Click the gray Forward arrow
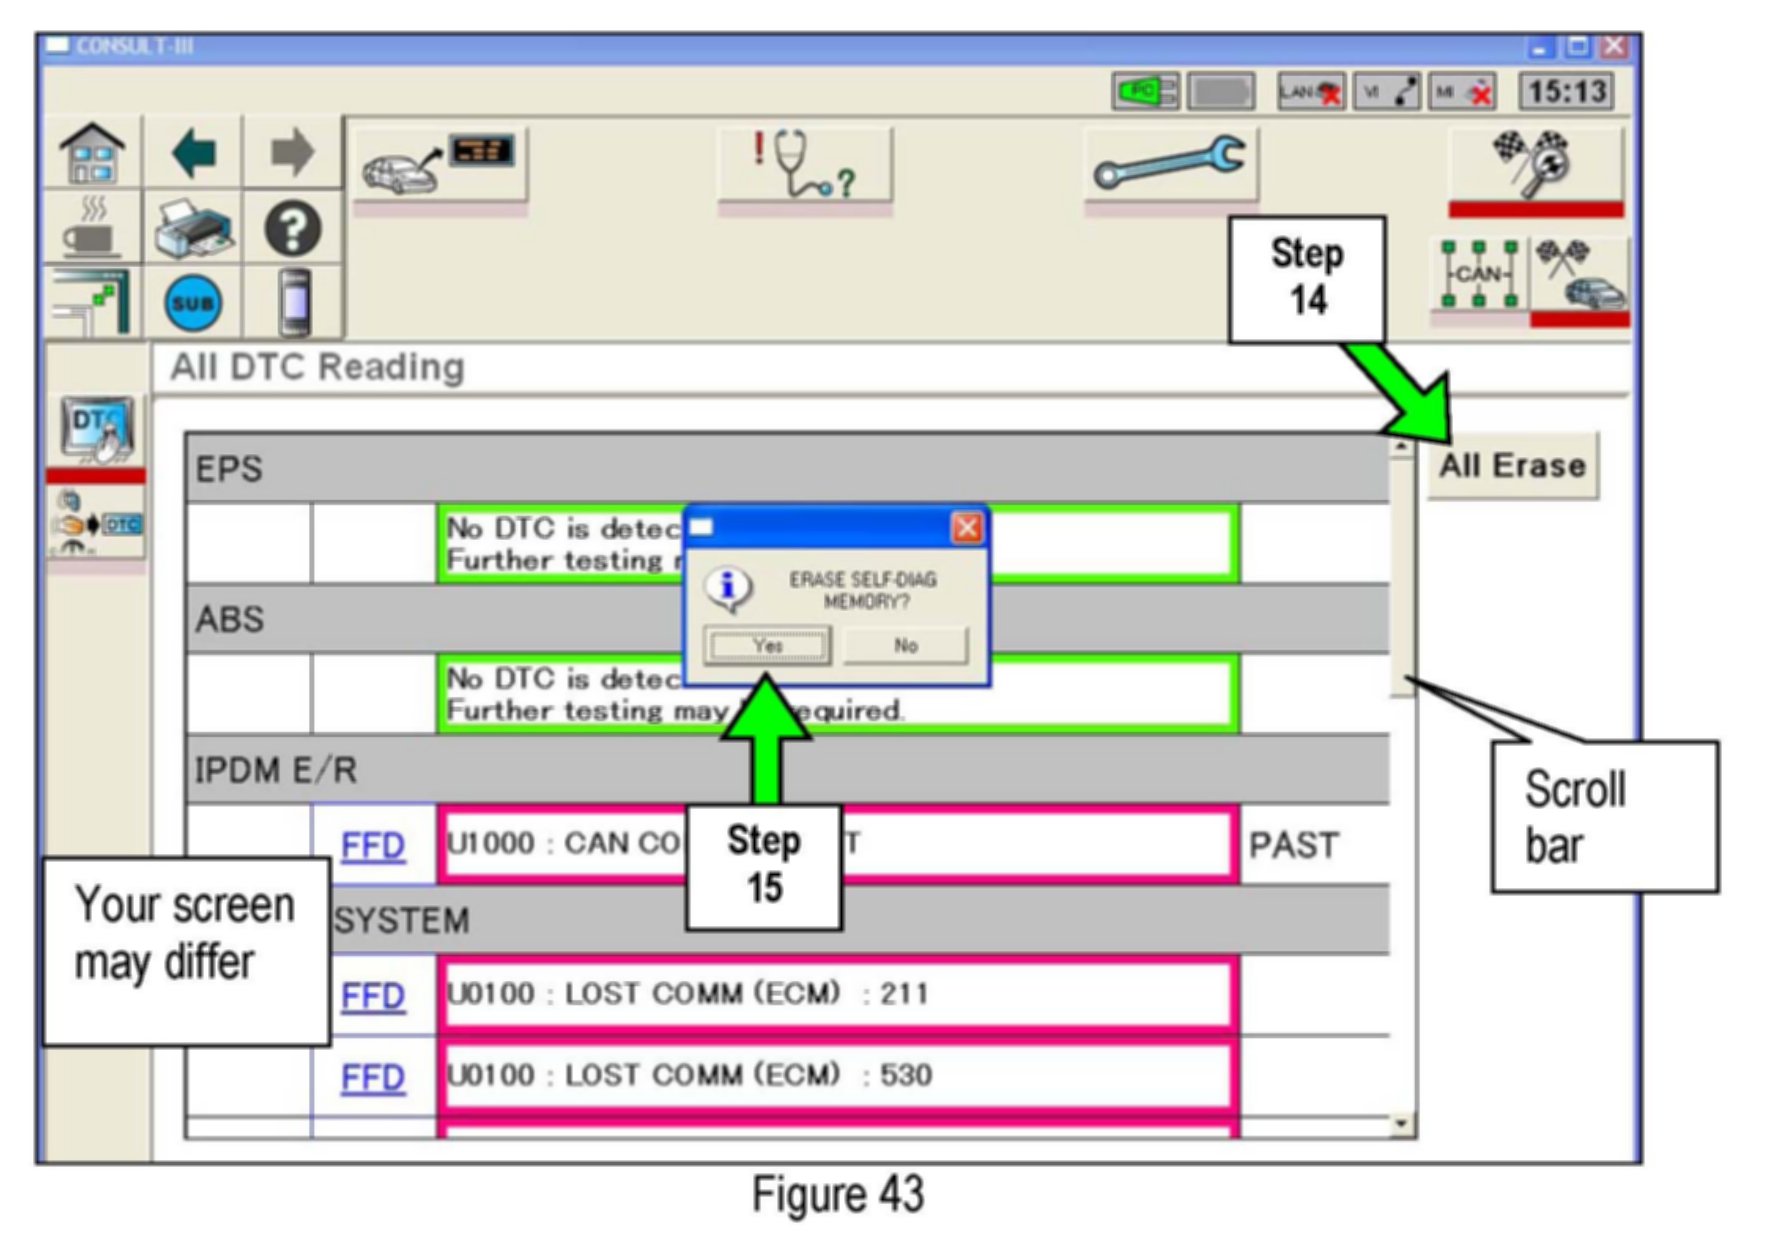 tap(292, 153)
